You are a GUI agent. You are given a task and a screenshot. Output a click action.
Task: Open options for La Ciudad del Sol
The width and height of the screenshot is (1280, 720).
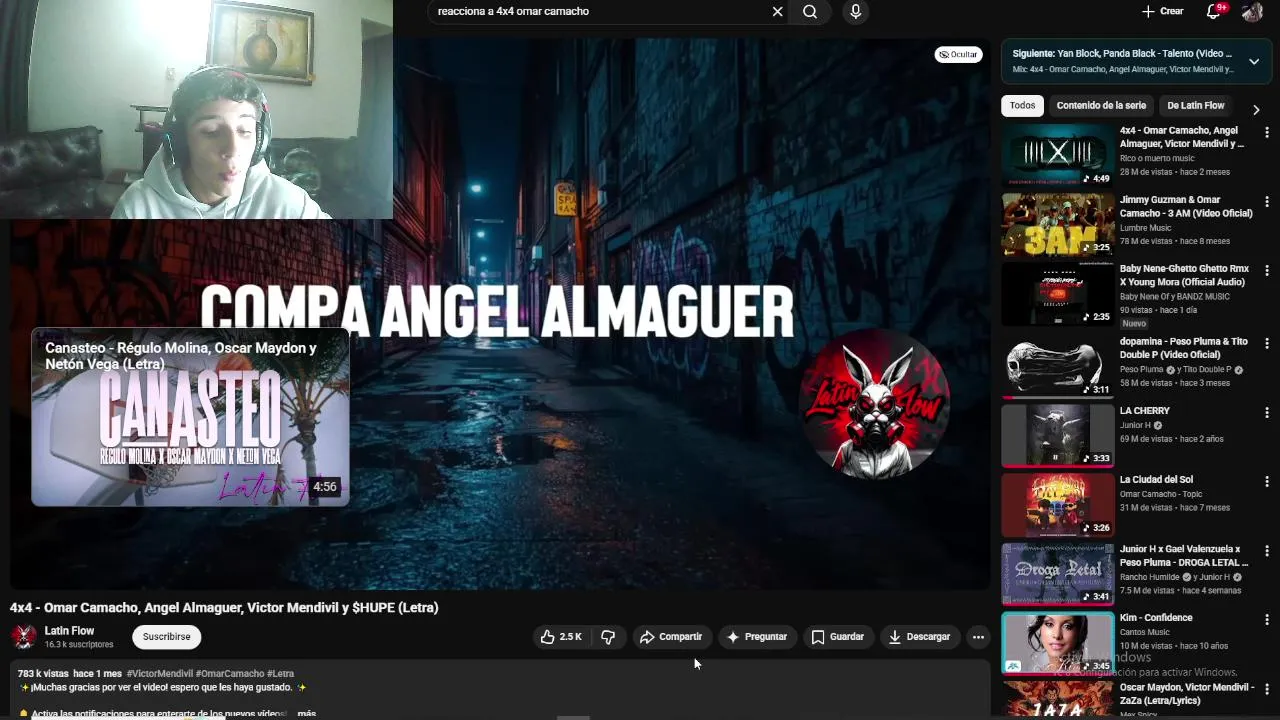click(x=1267, y=481)
